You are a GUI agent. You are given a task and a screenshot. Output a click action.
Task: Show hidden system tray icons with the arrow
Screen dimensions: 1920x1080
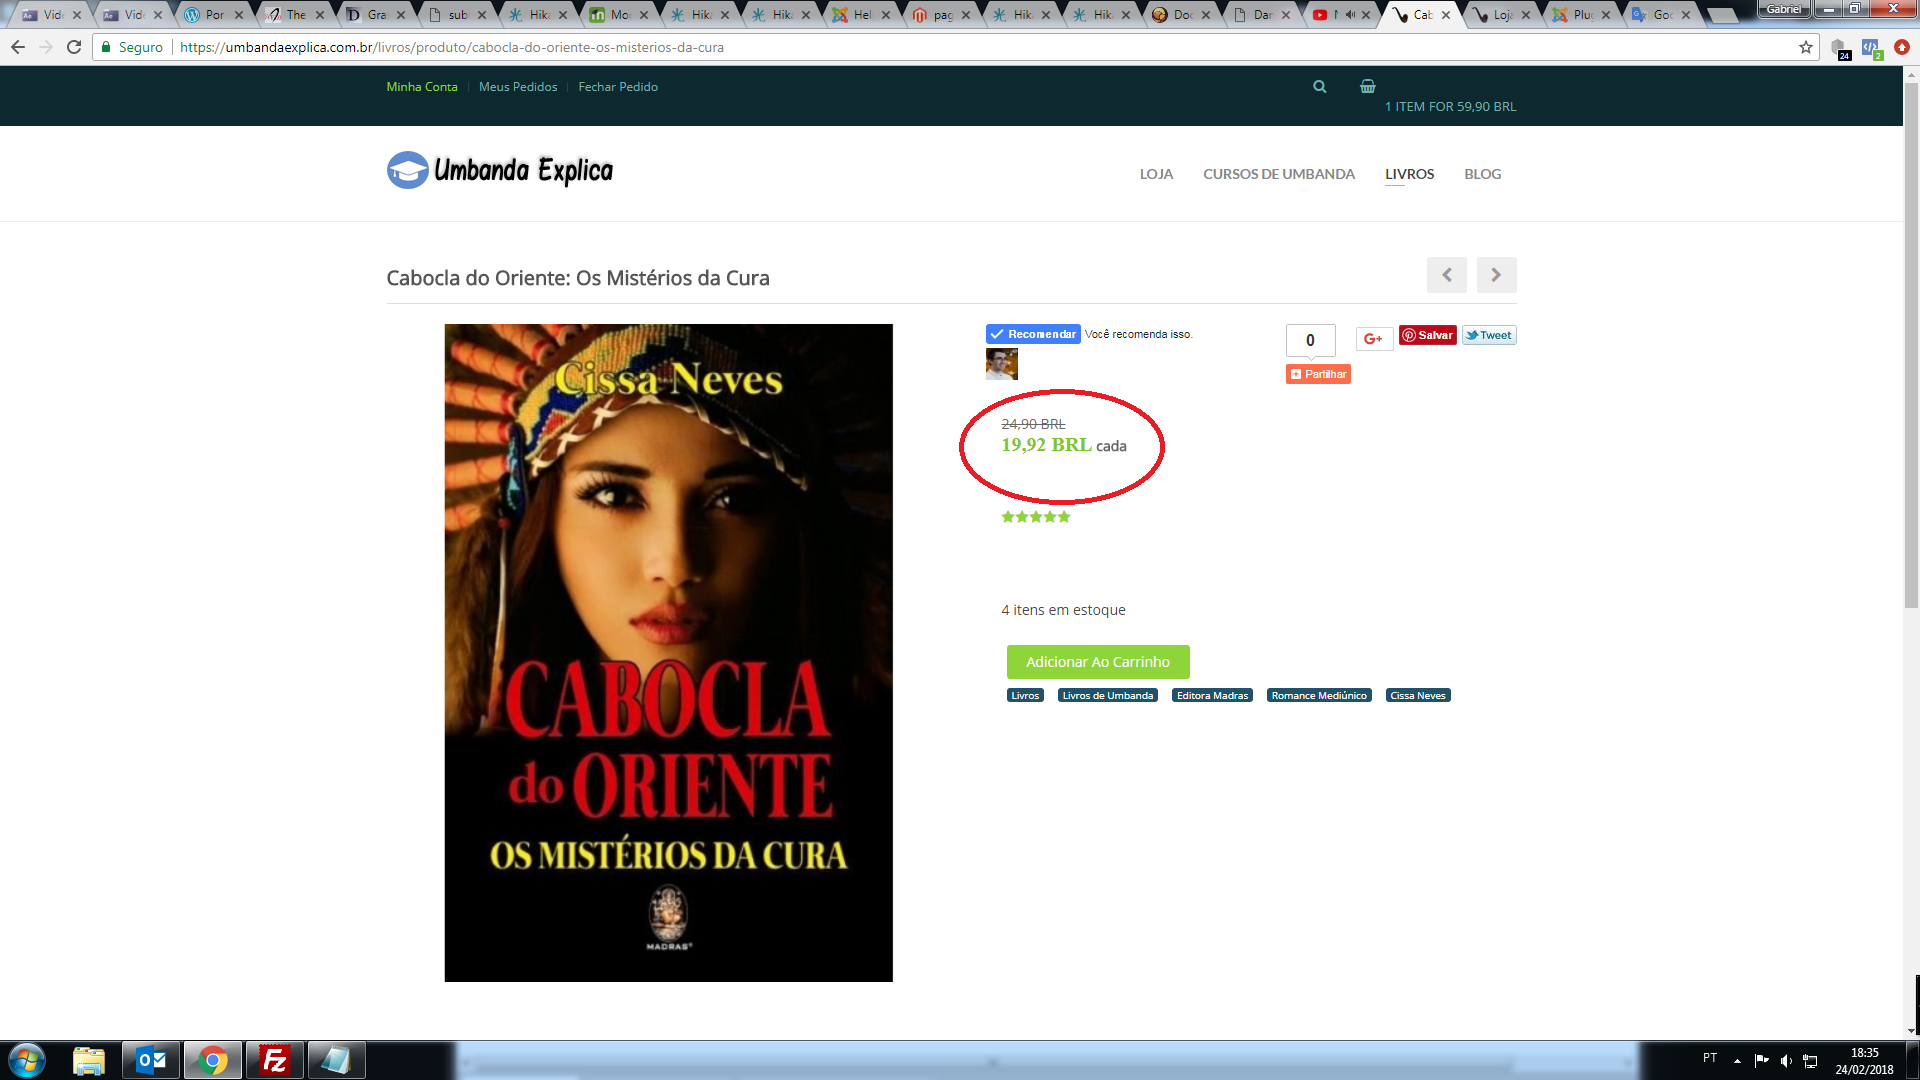(x=1737, y=1060)
